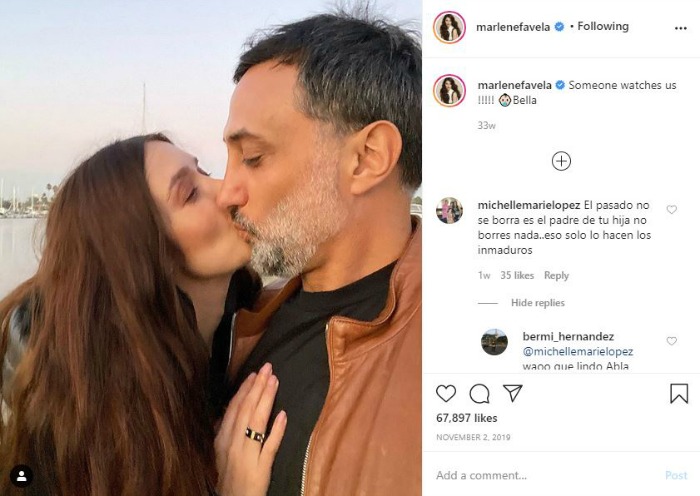Collapse the thread with Hide replies

click(x=538, y=303)
